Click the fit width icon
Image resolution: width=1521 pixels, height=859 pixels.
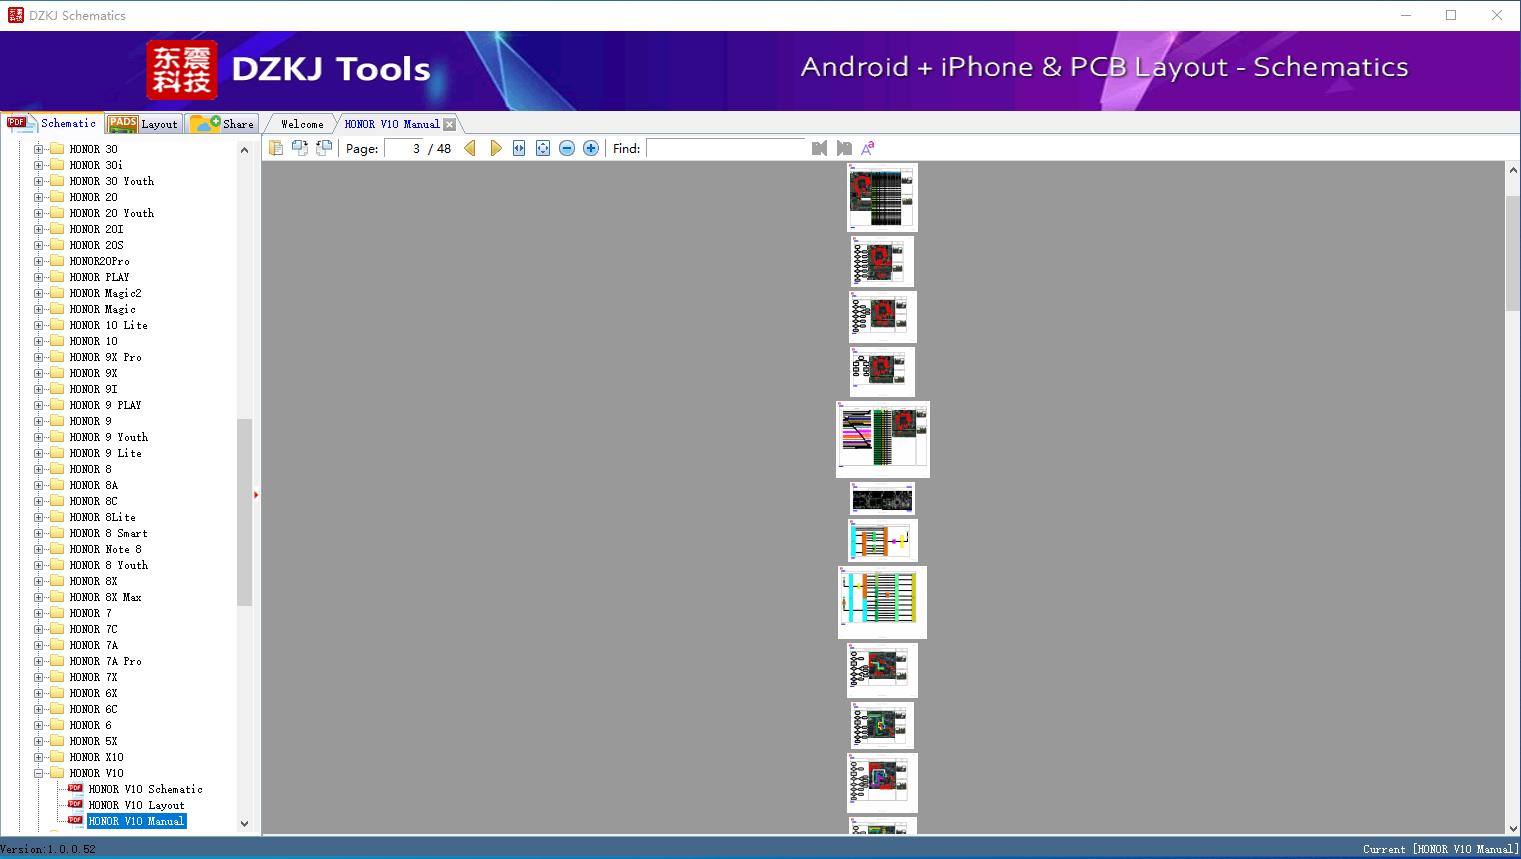pyautogui.click(x=519, y=148)
